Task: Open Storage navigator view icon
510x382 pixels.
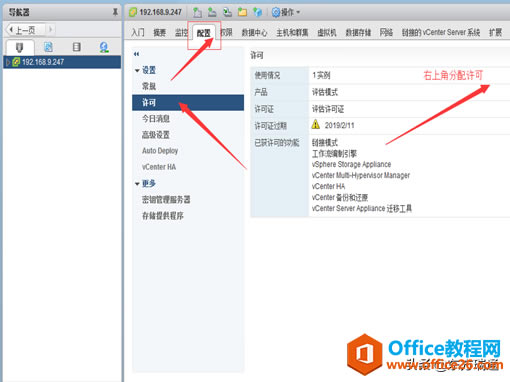Action: click(x=77, y=47)
